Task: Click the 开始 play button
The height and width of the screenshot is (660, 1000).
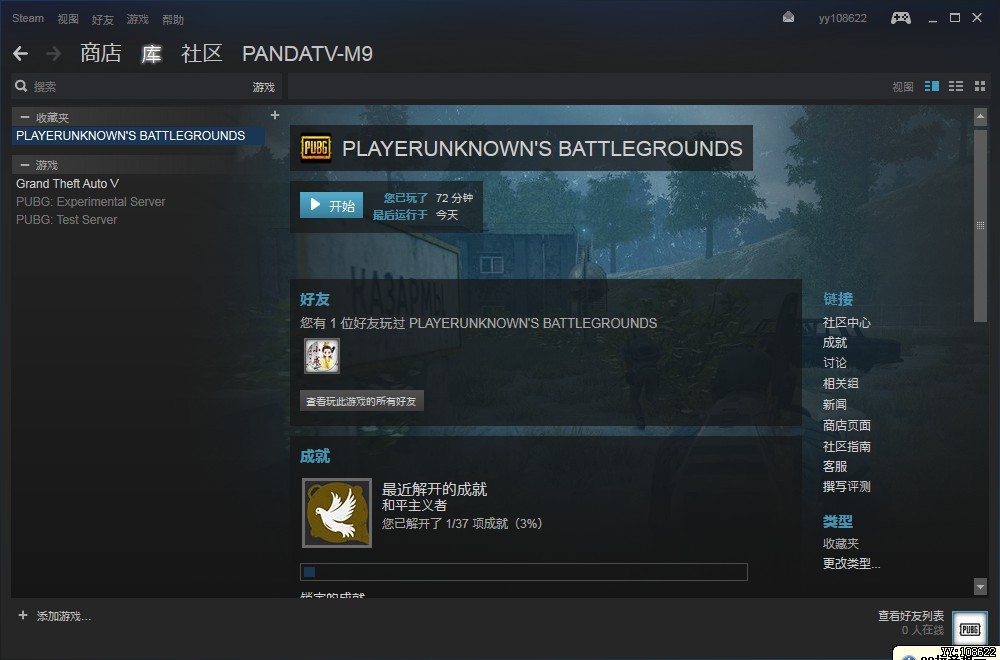Action: [x=332, y=205]
